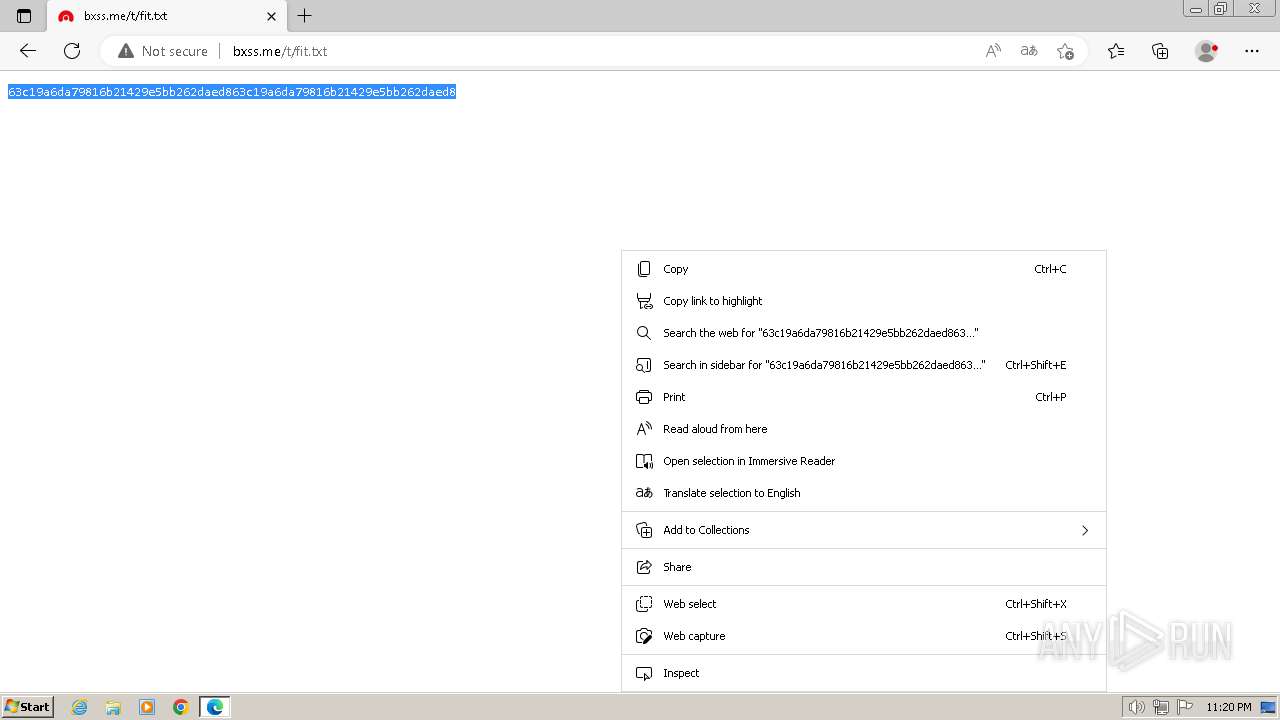Open File Explorer from taskbar

pyautogui.click(x=113, y=707)
